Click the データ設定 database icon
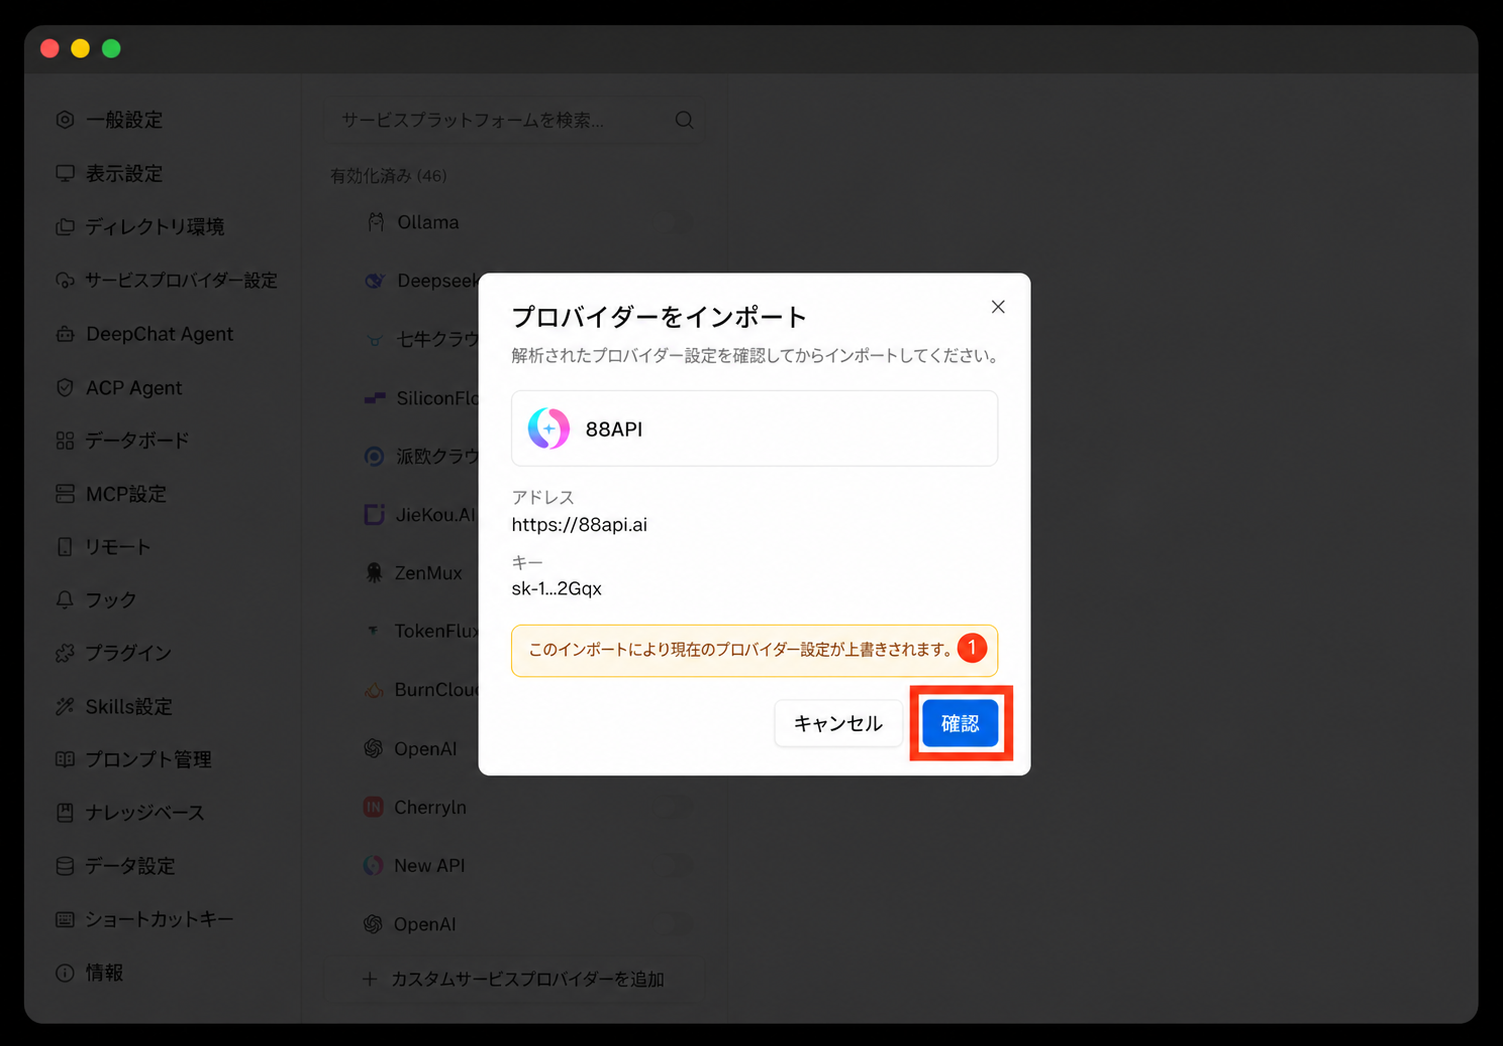 pyautogui.click(x=65, y=866)
